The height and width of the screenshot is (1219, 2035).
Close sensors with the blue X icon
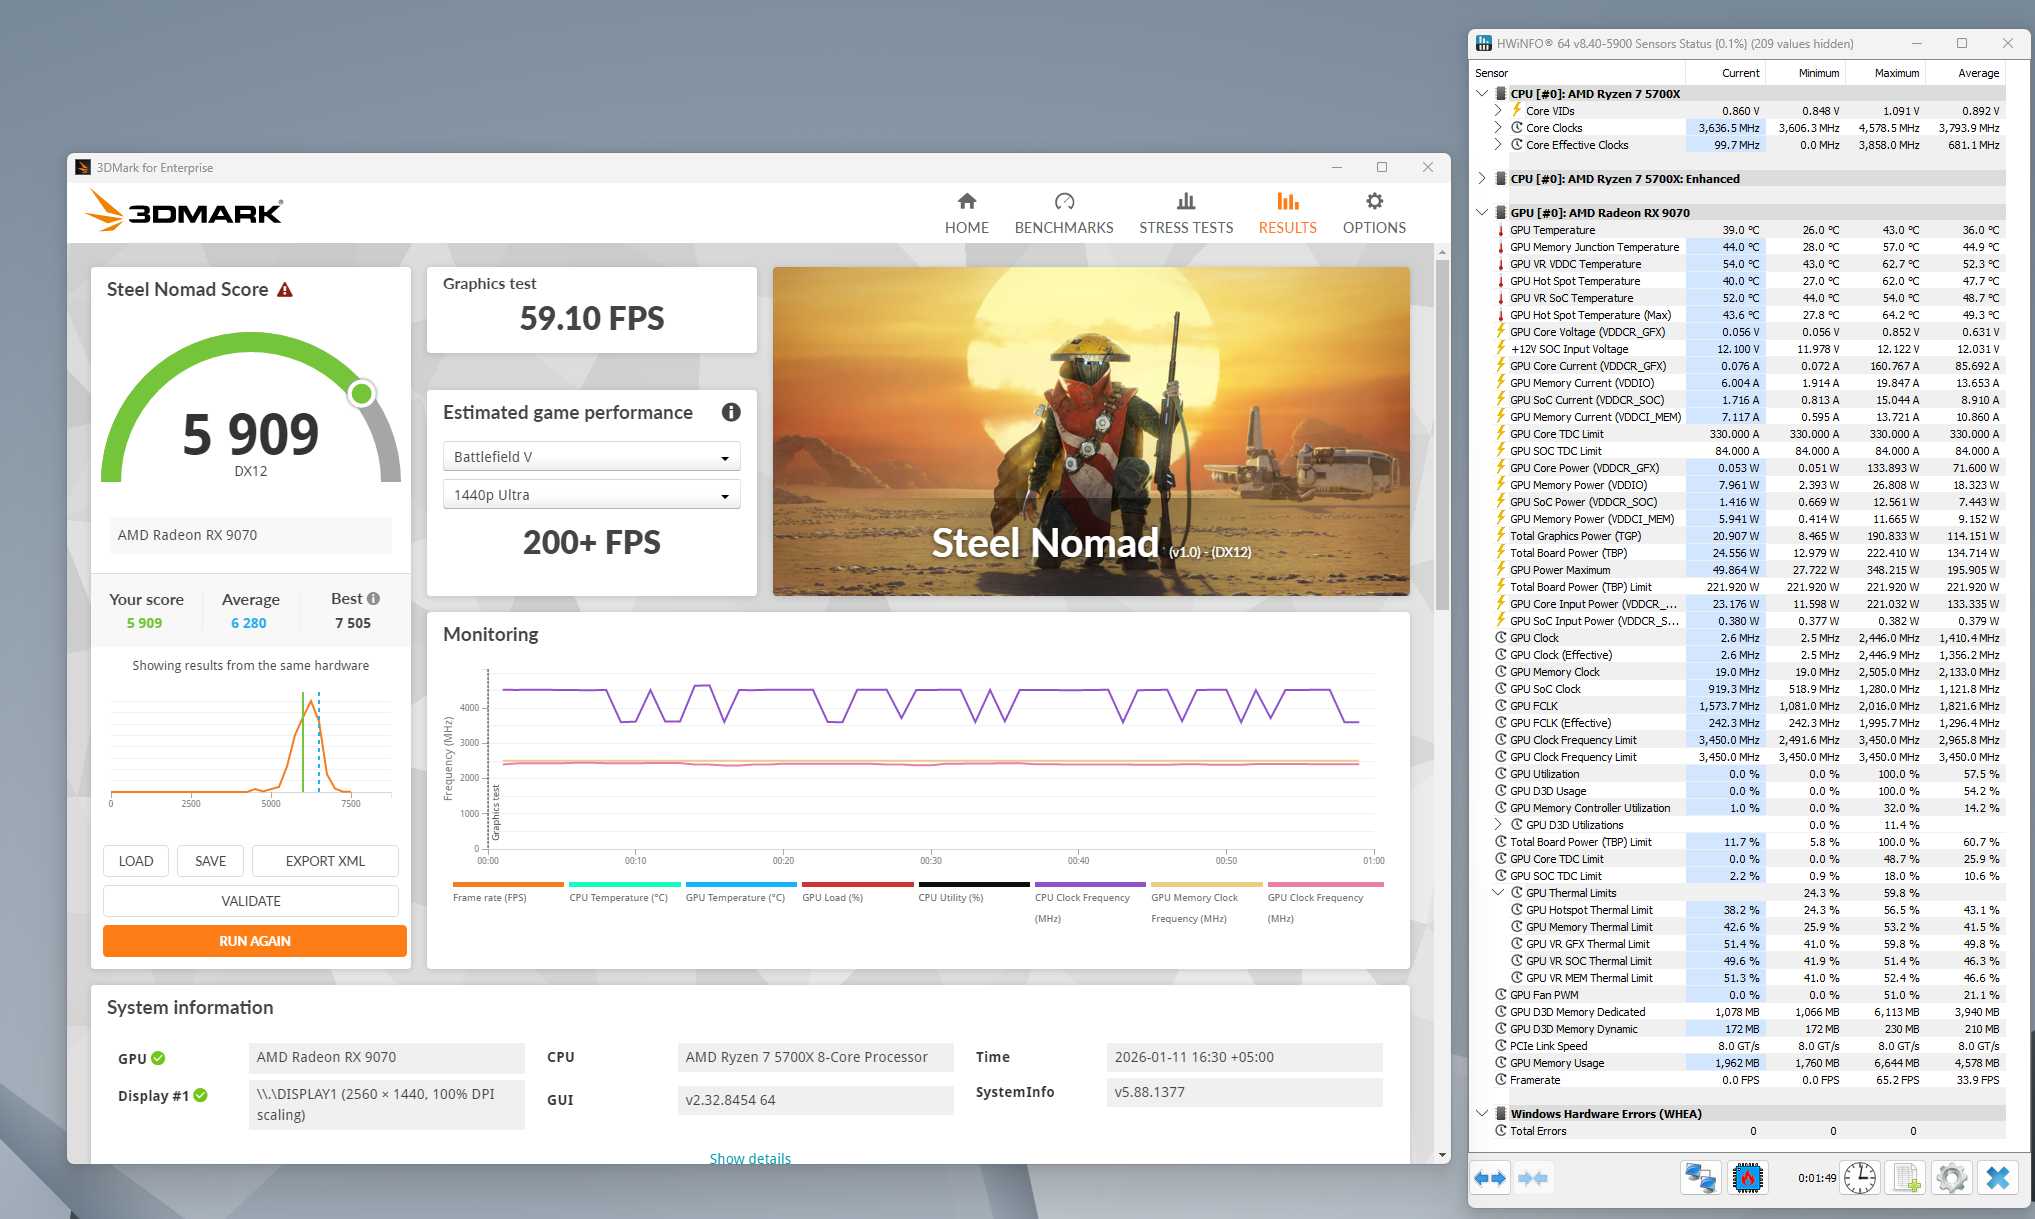(x=1997, y=1178)
